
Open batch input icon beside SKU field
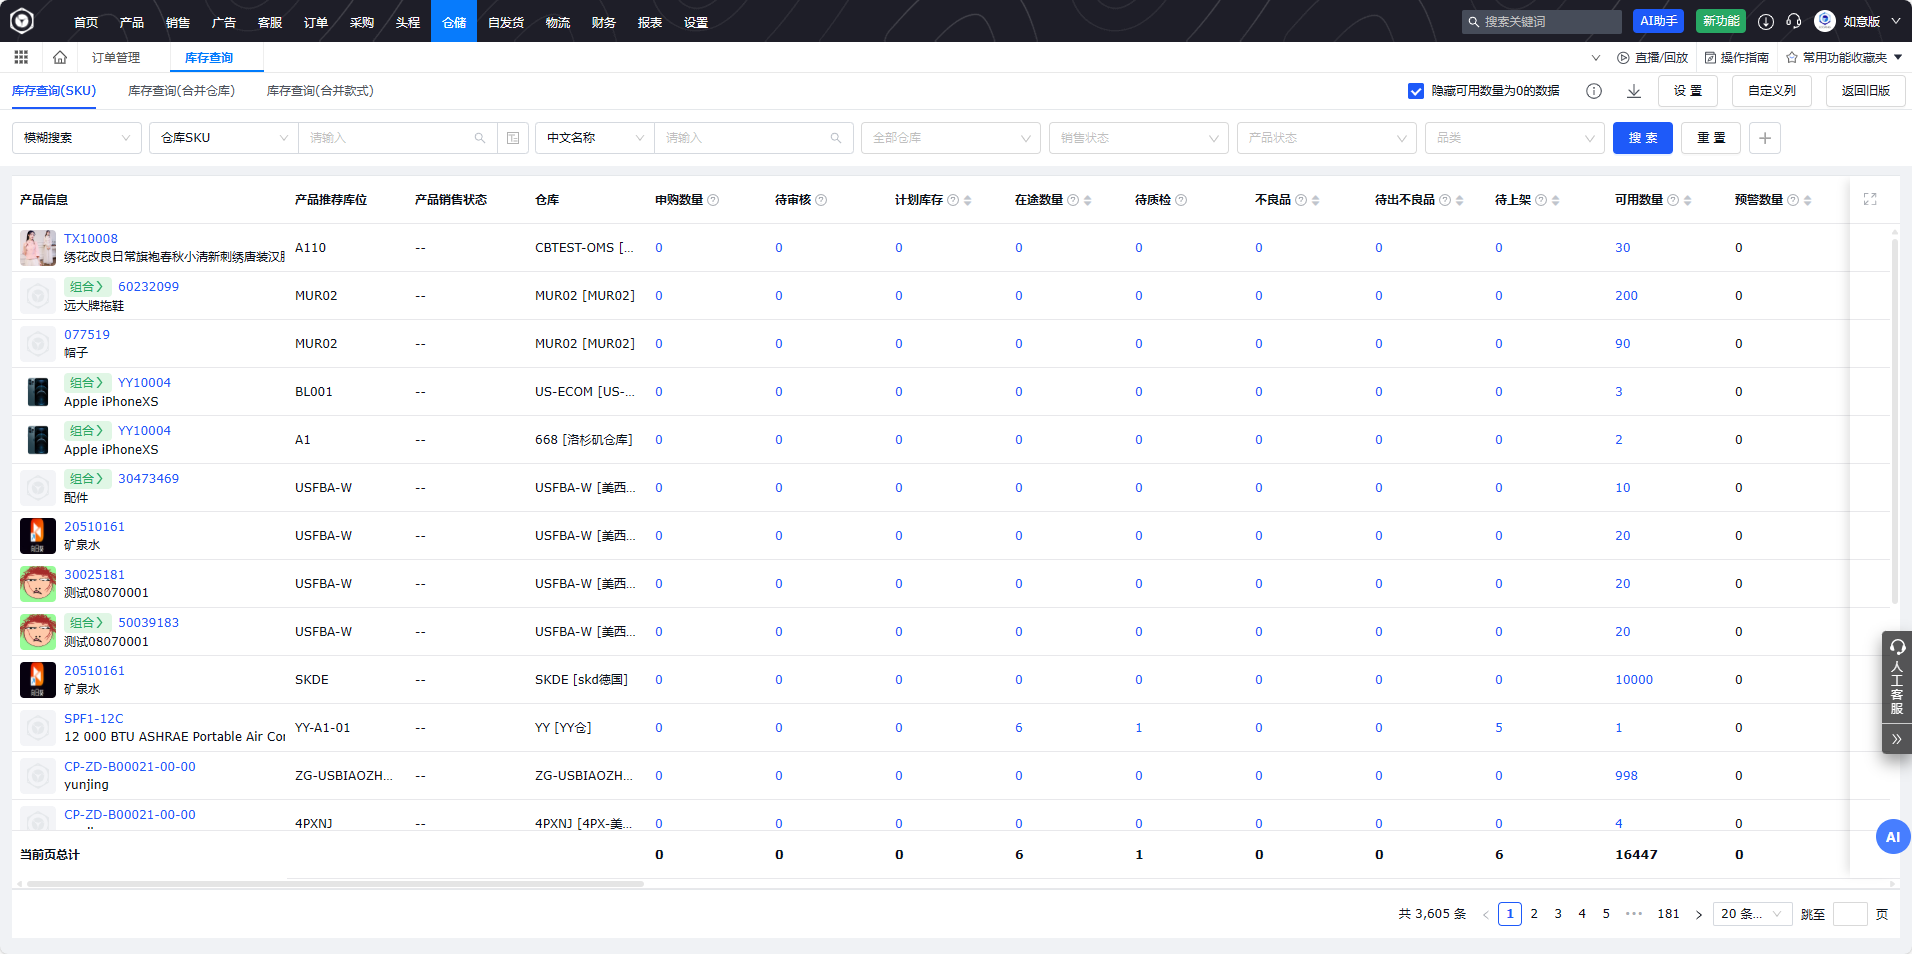click(513, 138)
